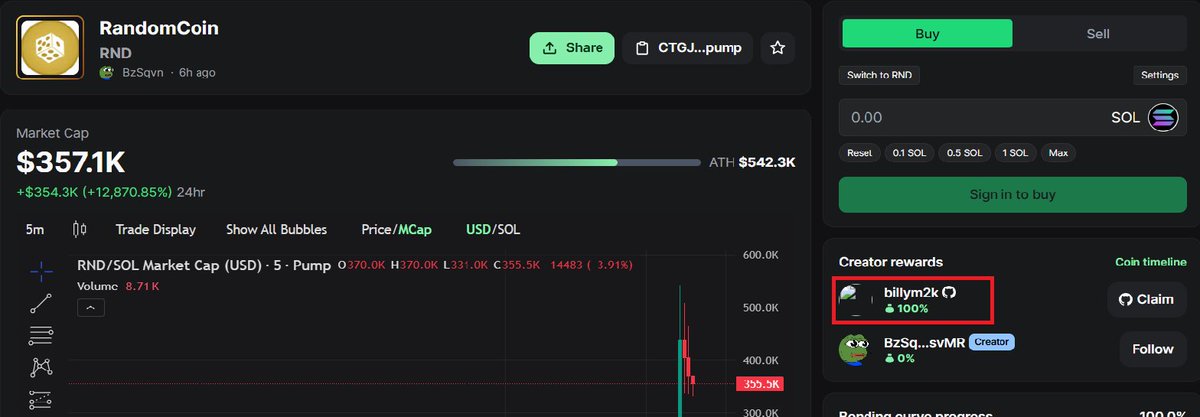The width and height of the screenshot is (1200, 417).
Task: Select the trend line drawing tool
Action: (x=41, y=302)
